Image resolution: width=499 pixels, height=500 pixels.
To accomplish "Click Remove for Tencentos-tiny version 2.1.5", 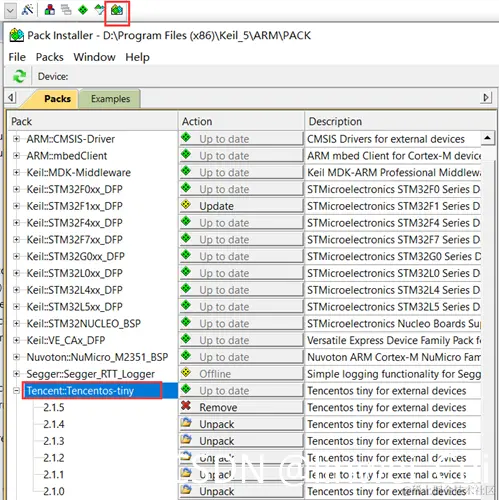I will pyautogui.click(x=241, y=407).
